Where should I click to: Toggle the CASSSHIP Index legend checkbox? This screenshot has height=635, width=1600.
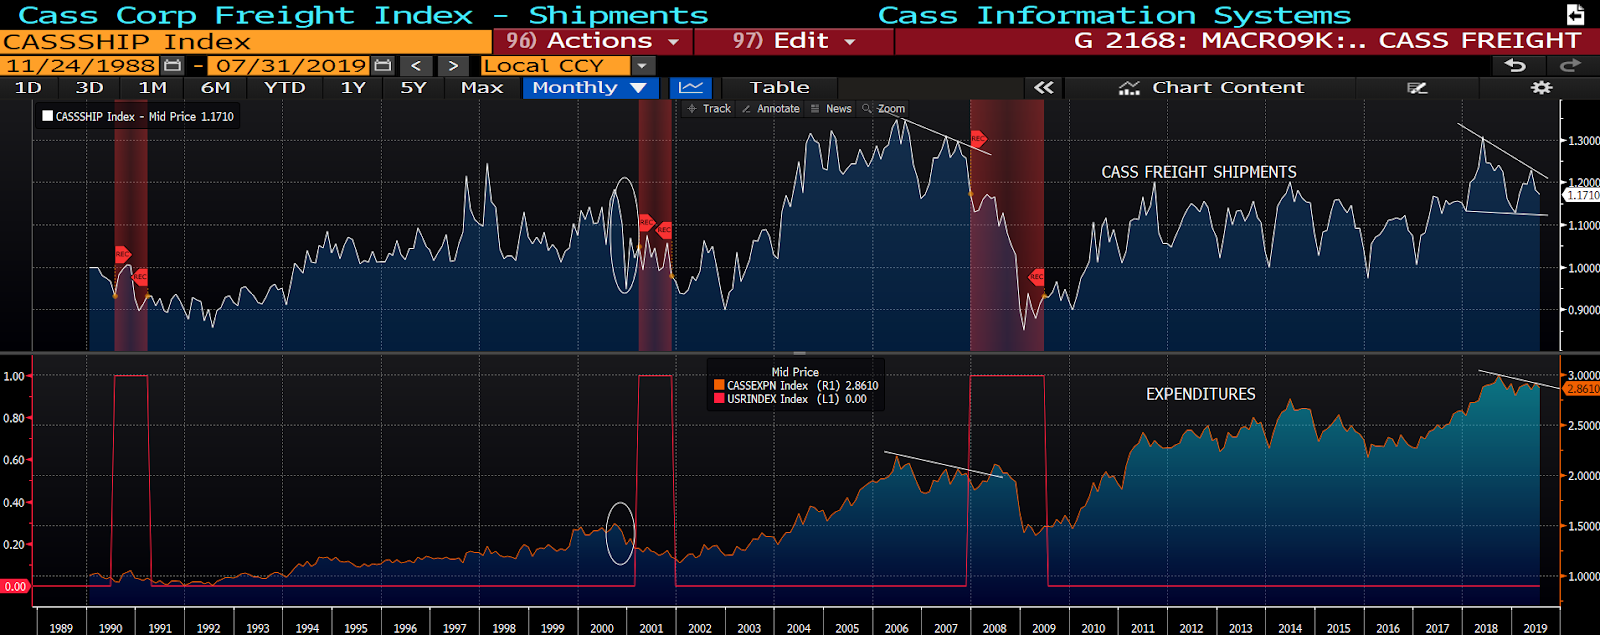point(47,116)
